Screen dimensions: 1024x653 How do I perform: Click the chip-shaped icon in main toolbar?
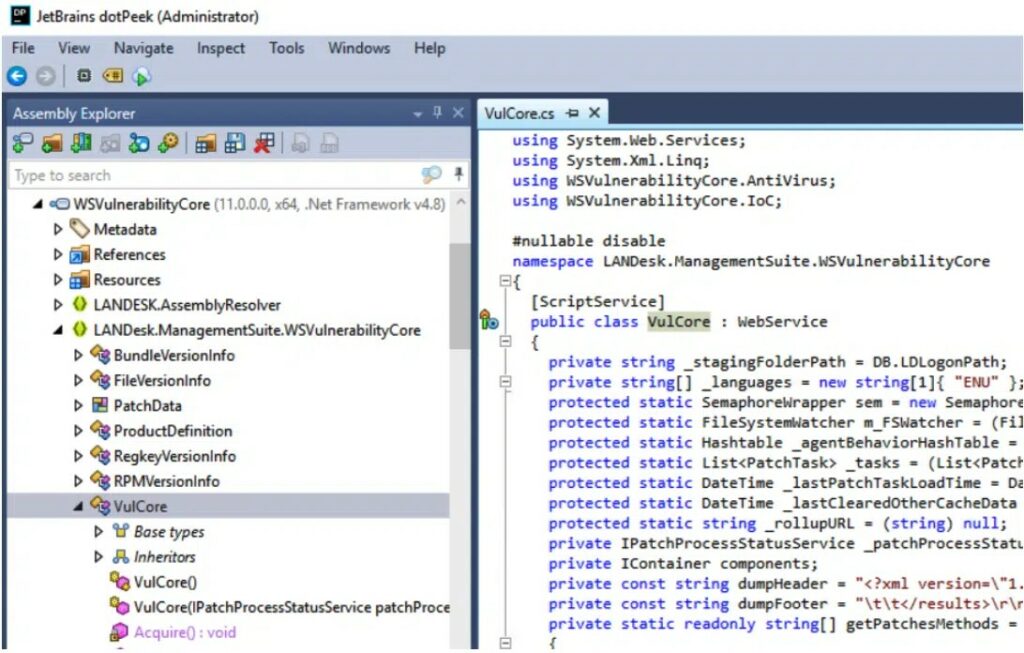click(84, 76)
